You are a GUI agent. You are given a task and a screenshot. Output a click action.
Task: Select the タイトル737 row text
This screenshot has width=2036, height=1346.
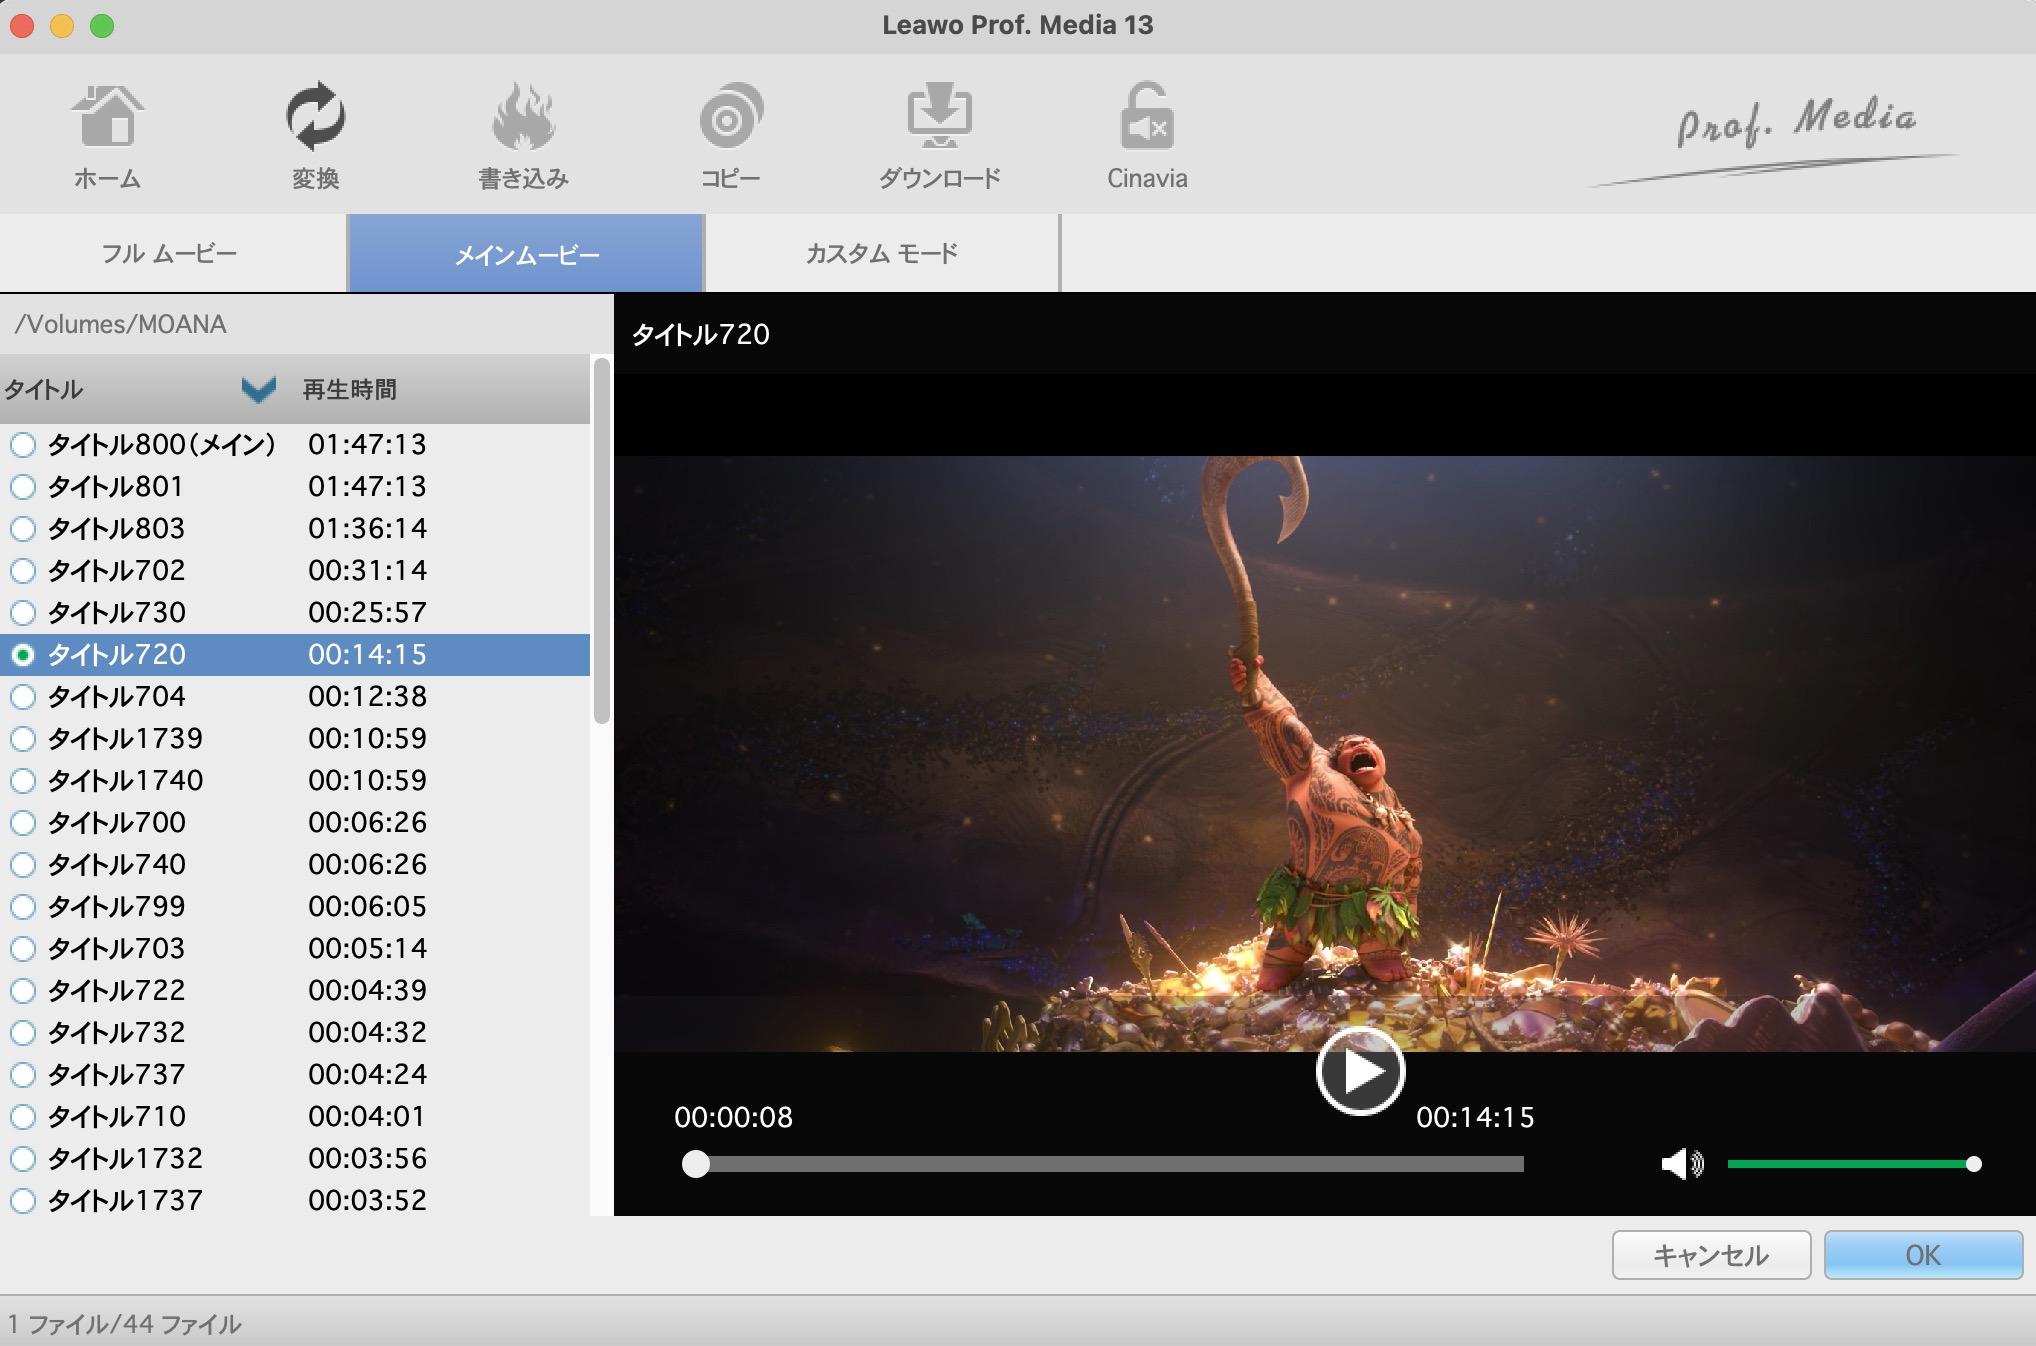[117, 1074]
